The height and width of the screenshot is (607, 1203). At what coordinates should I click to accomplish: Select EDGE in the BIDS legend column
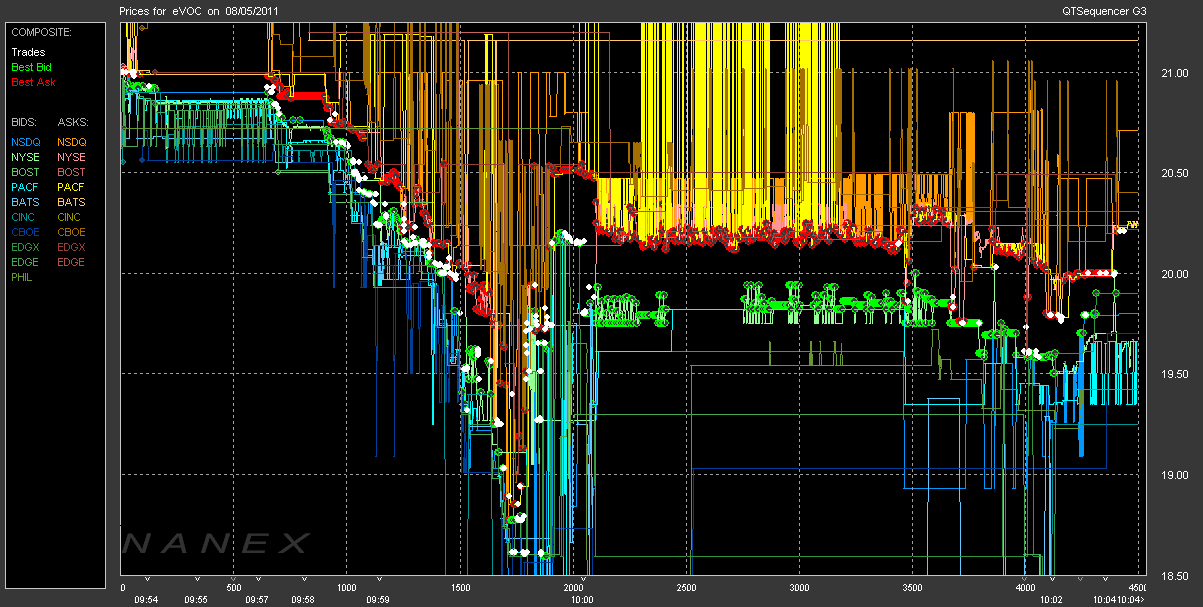click(26, 262)
